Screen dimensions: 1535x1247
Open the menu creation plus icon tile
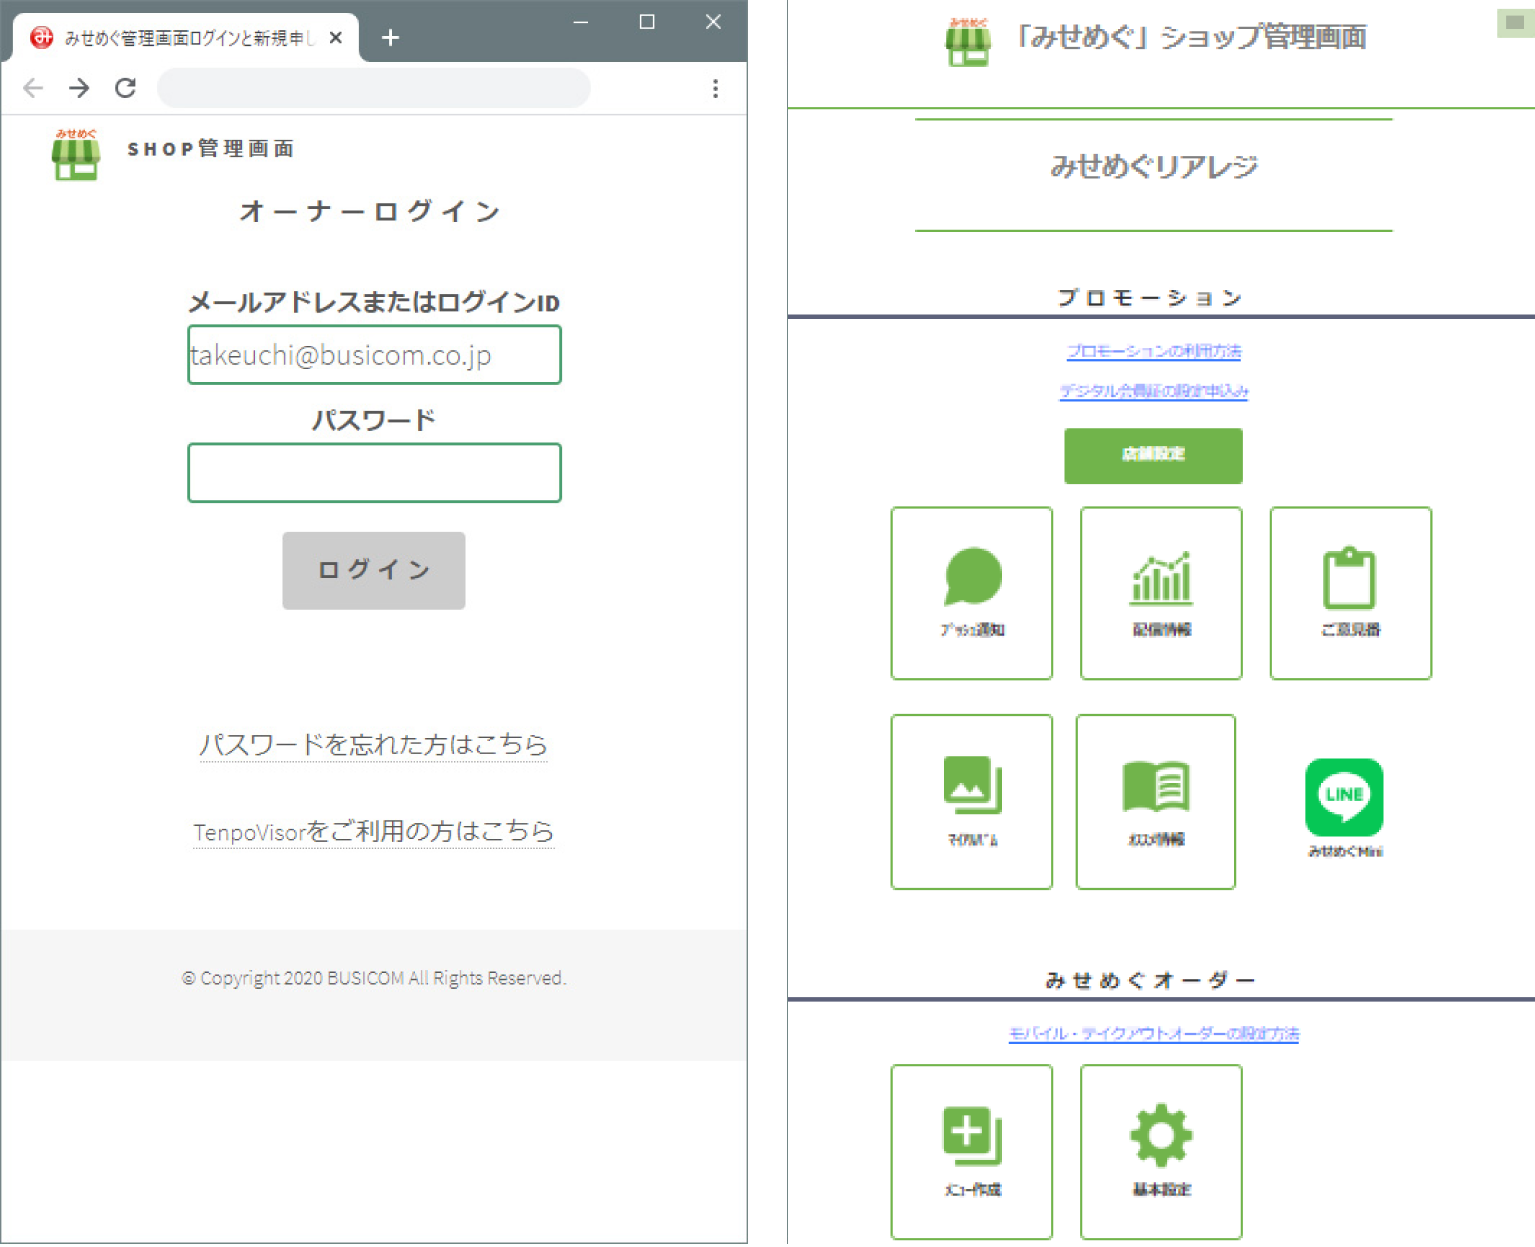tap(971, 1152)
